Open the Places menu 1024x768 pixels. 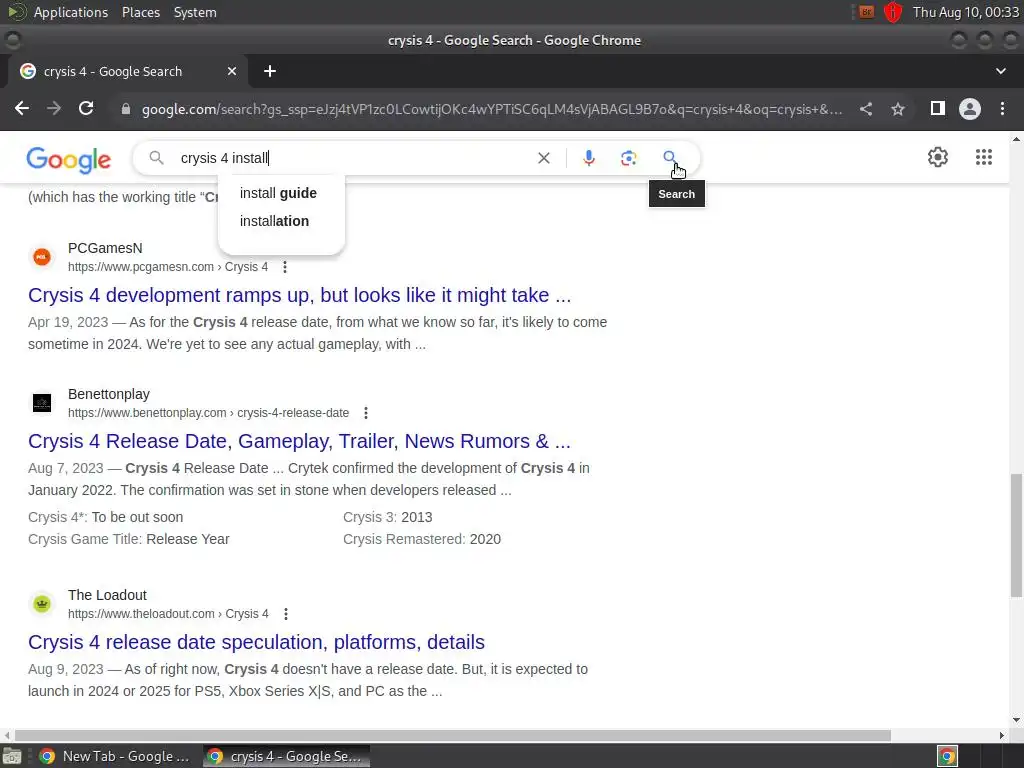pyautogui.click(x=141, y=12)
